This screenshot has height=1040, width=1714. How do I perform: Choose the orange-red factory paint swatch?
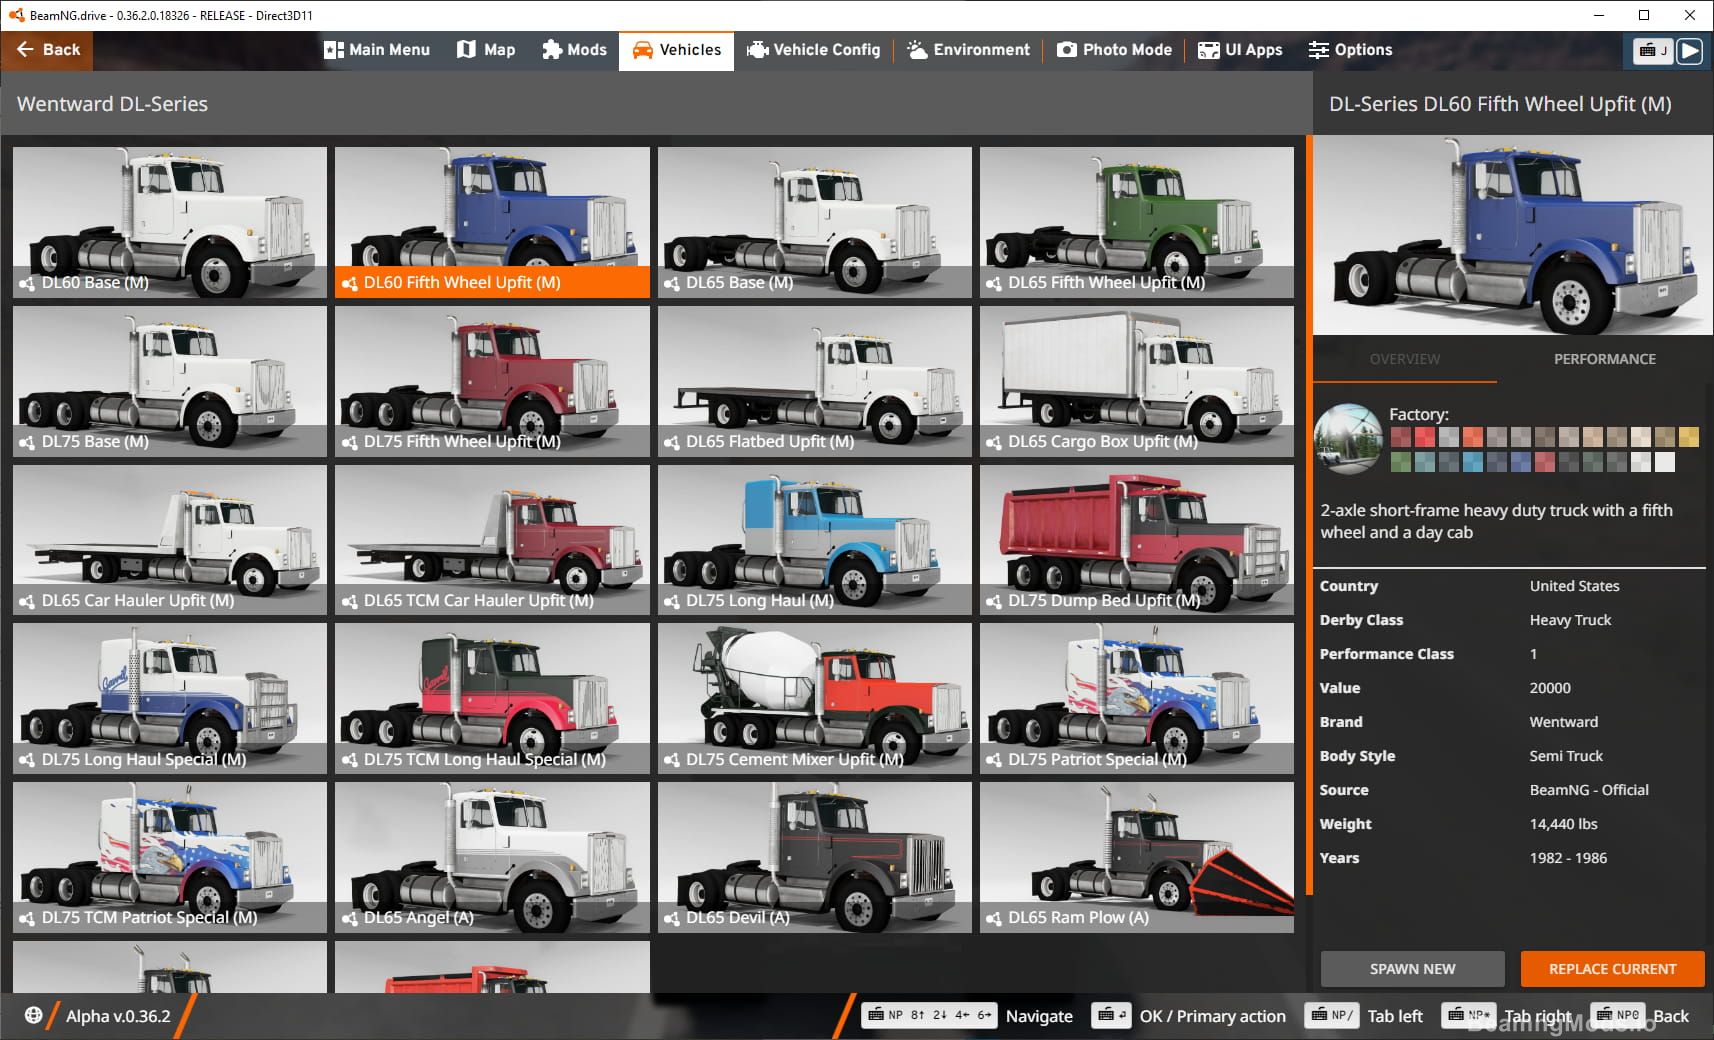coord(1472,437)
